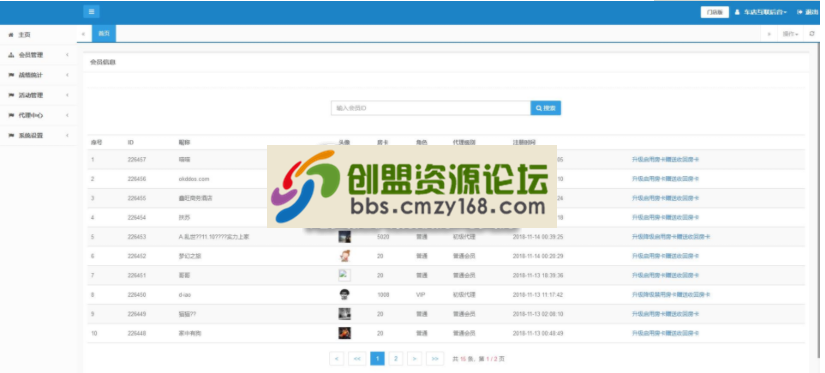The height and width of the screenshot is (373, 825).
Task: Click the flag icon beside 系统设置
Action: point(11,135)
